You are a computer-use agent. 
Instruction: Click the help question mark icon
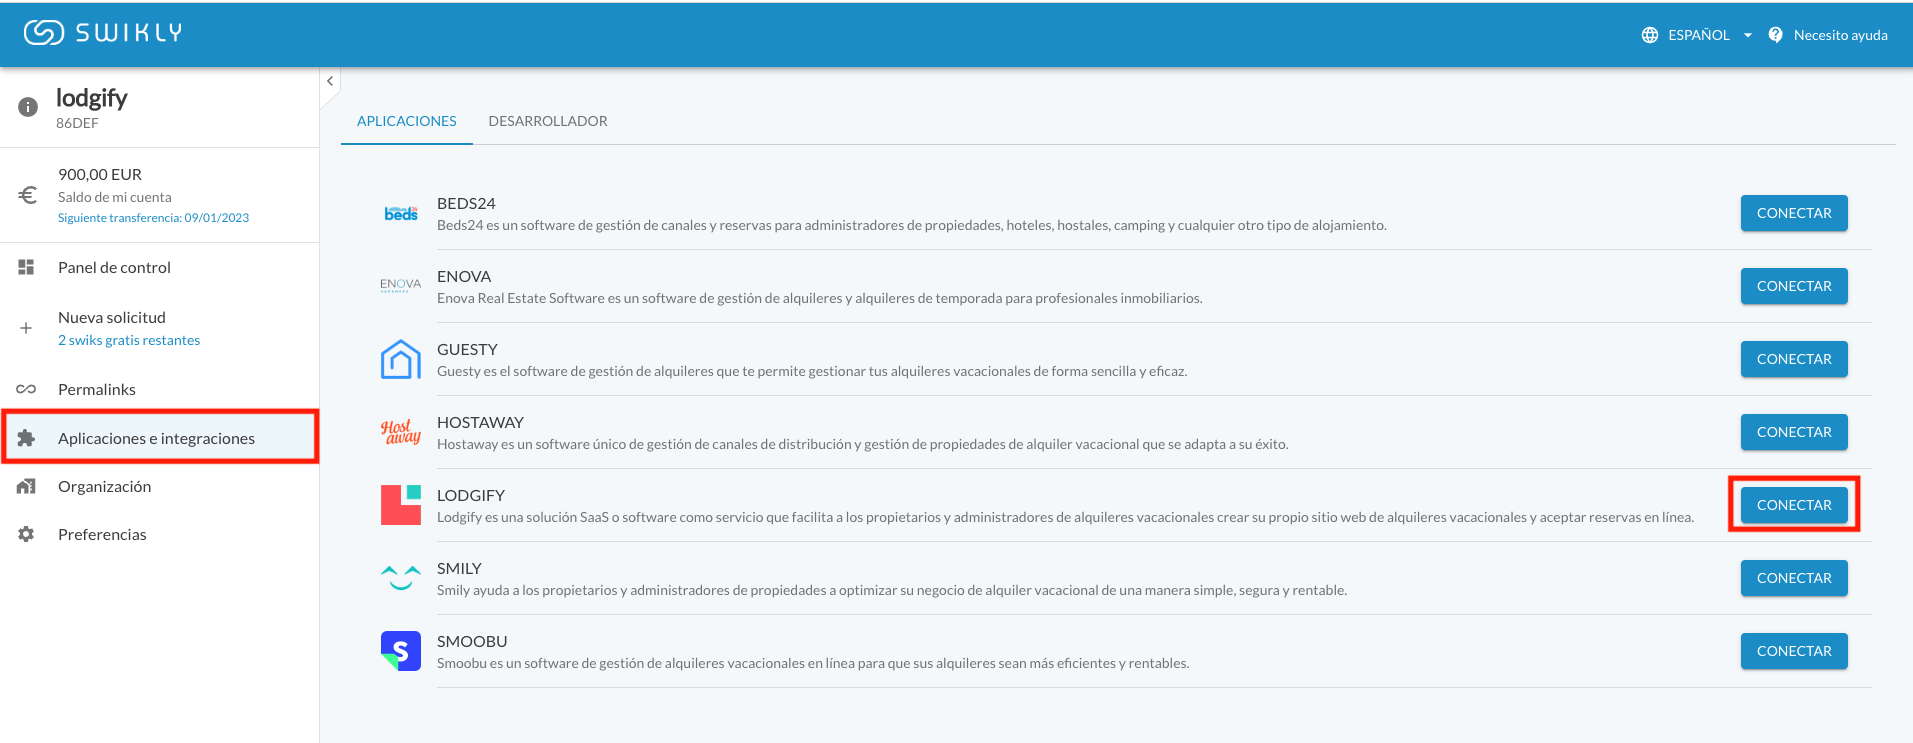pyautogui.click(x=1775, y=35)
